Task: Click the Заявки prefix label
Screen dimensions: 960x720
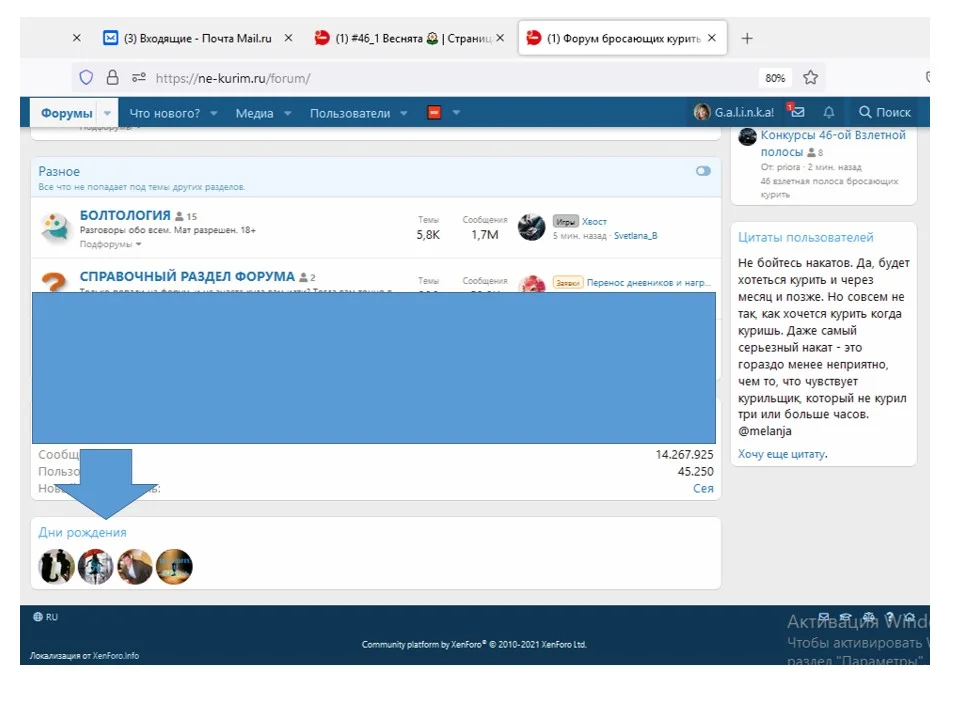Action: 568,283
